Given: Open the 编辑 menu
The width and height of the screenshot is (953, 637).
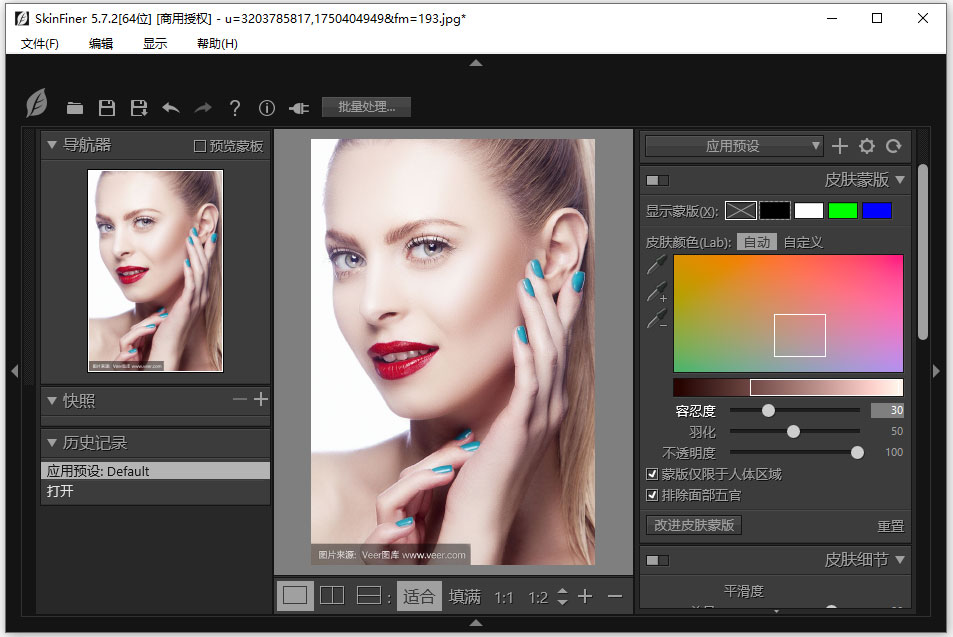Looking at the screenshot, I should tap(101, 44).
